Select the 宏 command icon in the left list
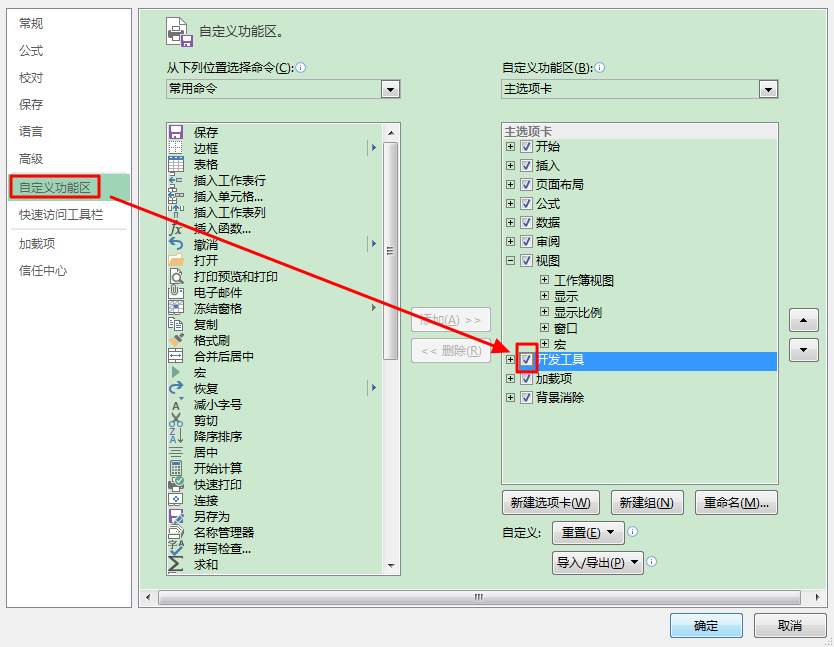834x647 pixels. tap(176, 372)
